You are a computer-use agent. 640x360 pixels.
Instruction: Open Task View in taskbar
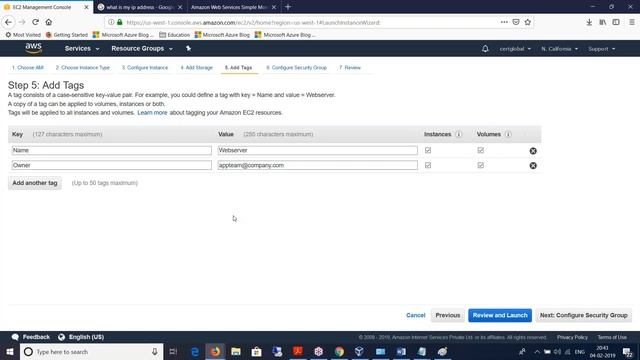[x=173, y=351]
